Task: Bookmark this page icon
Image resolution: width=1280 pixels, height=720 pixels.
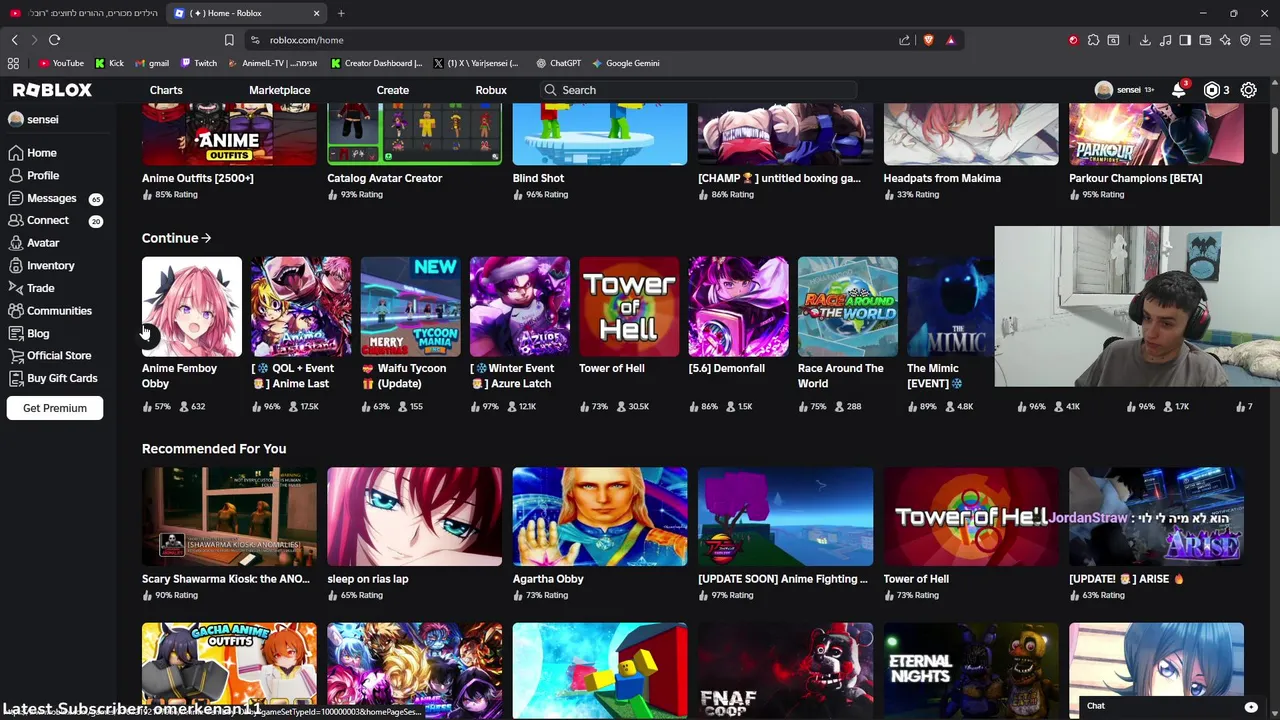Action: [x=229, y=40]
